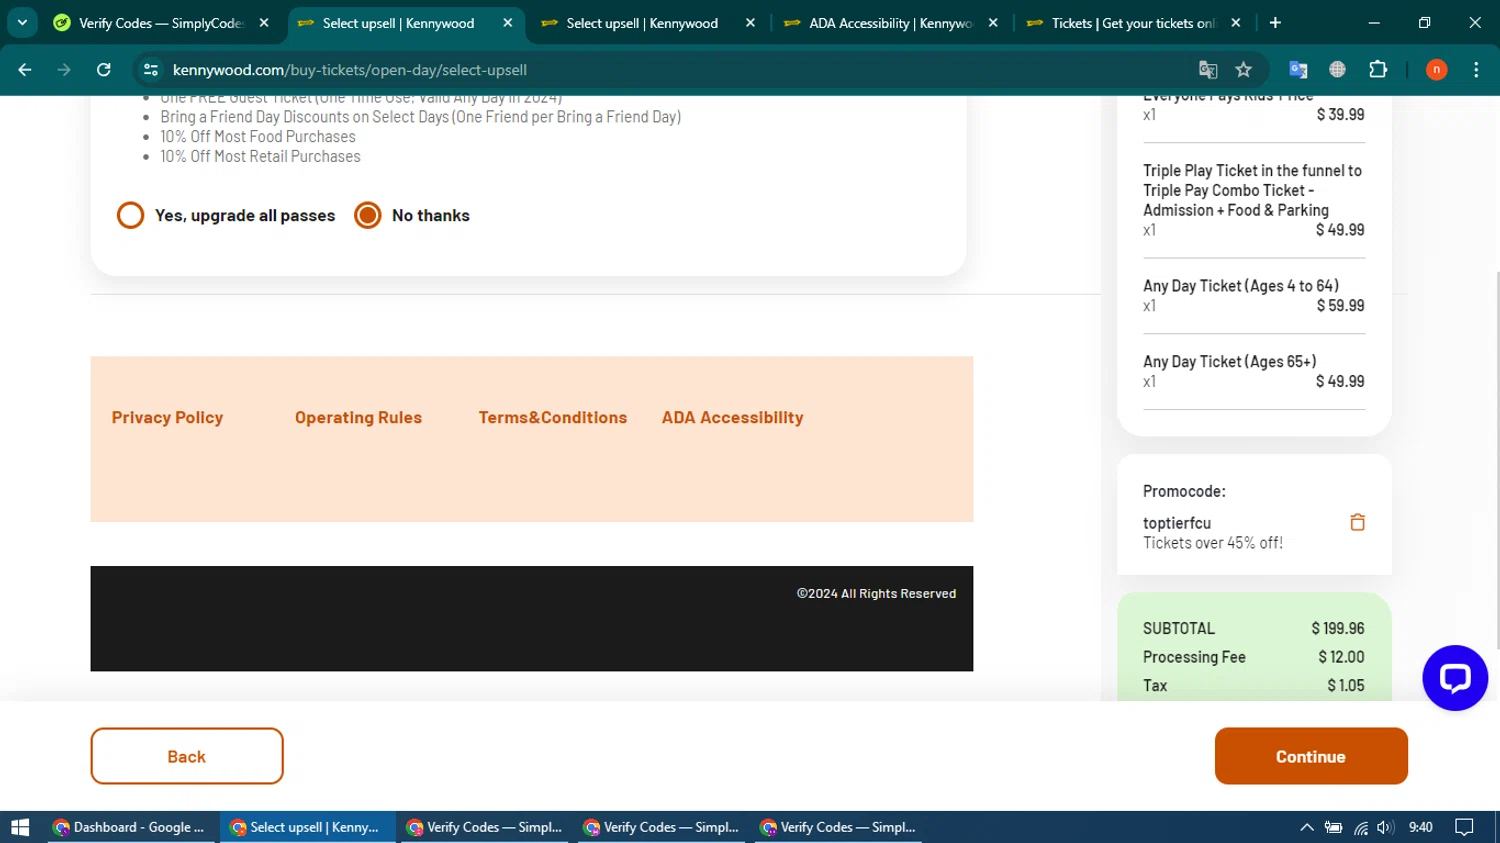Click the Continue button
Screen dimensions: 1500x843
pos(1311,756)
